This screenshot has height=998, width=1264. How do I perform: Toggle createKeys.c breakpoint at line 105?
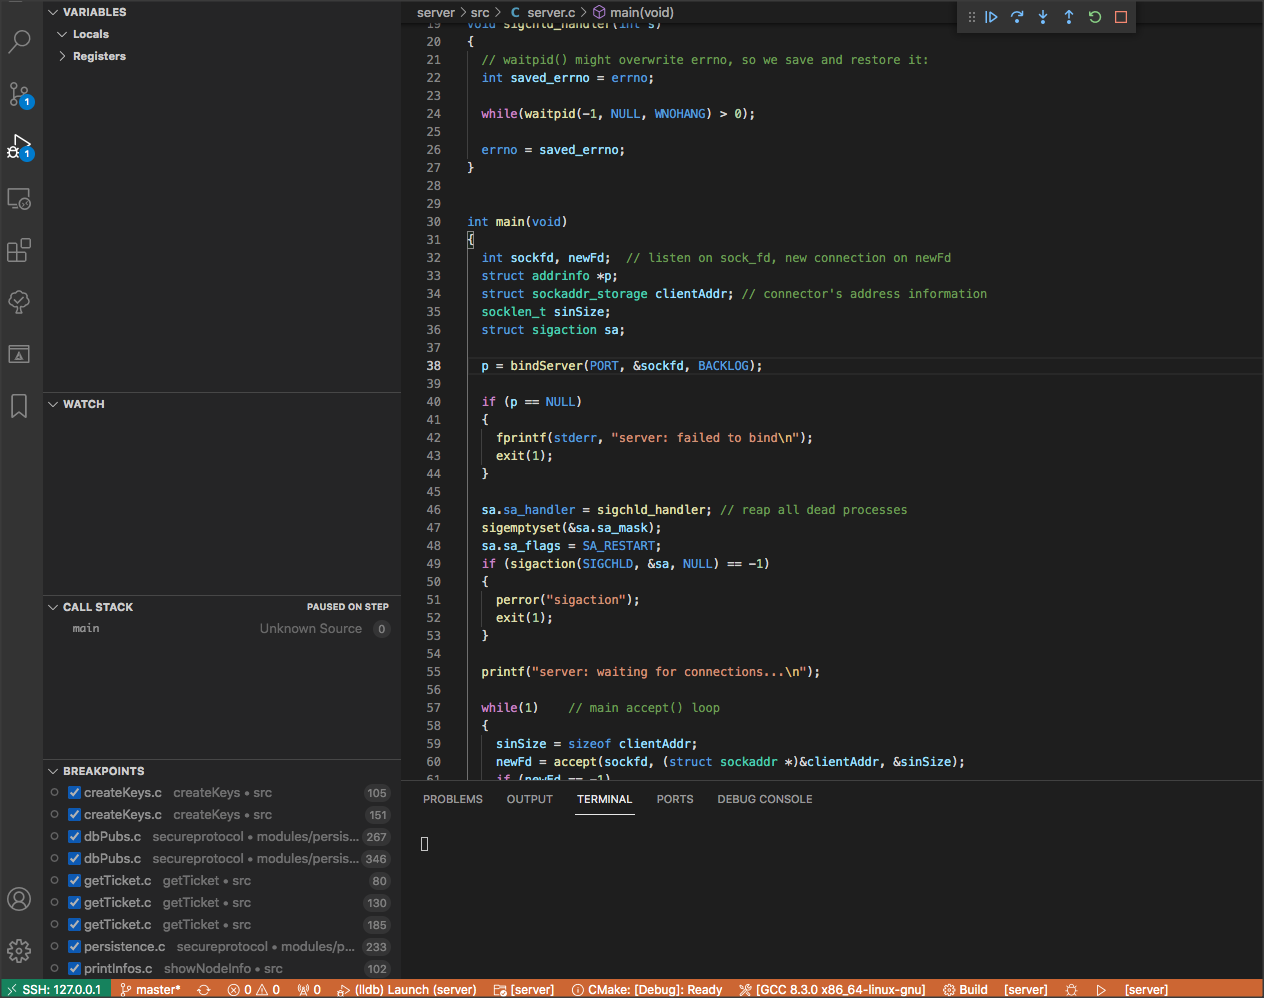coord(74,793)
